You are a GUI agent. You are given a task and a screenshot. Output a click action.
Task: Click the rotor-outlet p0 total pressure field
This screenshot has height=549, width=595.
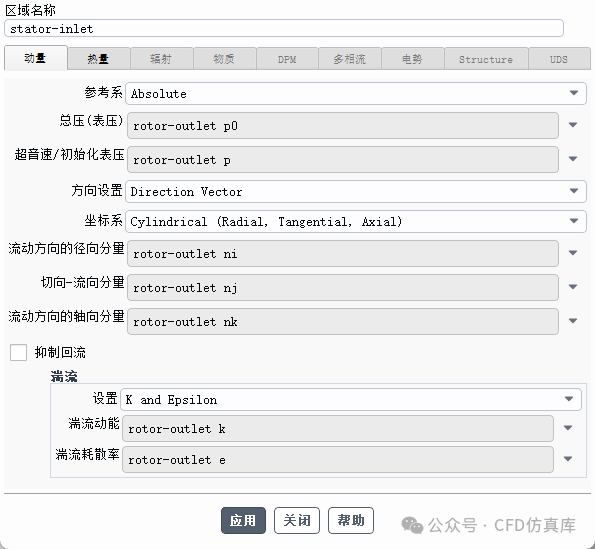[343, 126]
